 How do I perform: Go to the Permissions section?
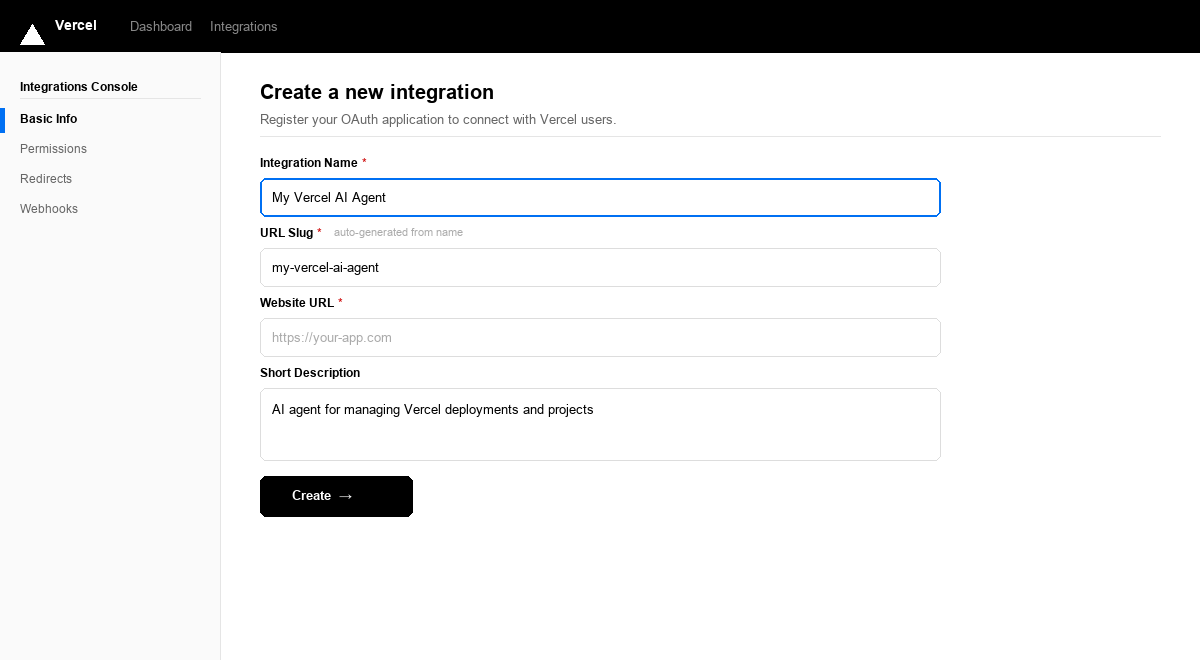coord(53,149)
